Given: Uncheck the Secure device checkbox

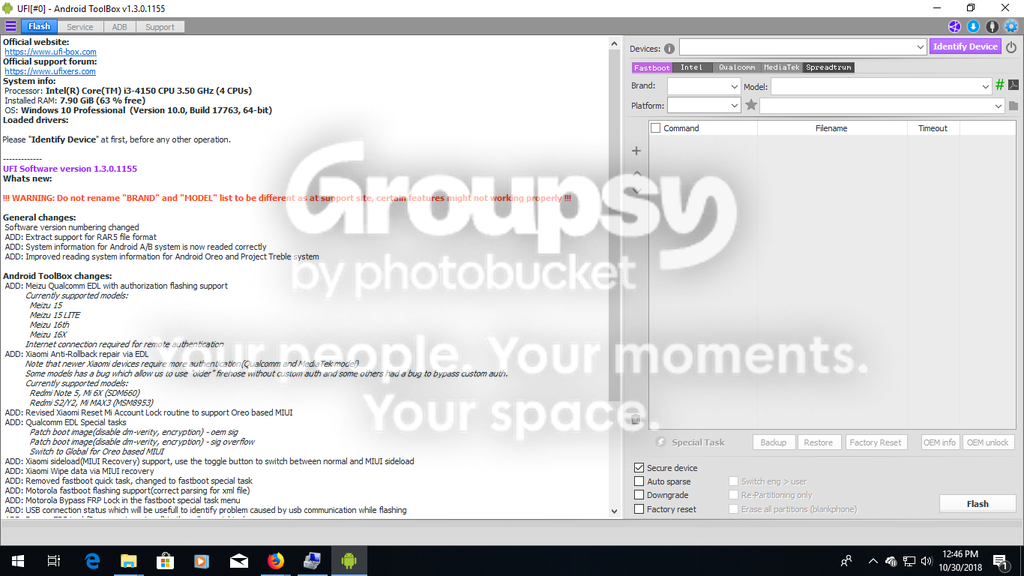Looking at the screenshot, I should (639, 468).
